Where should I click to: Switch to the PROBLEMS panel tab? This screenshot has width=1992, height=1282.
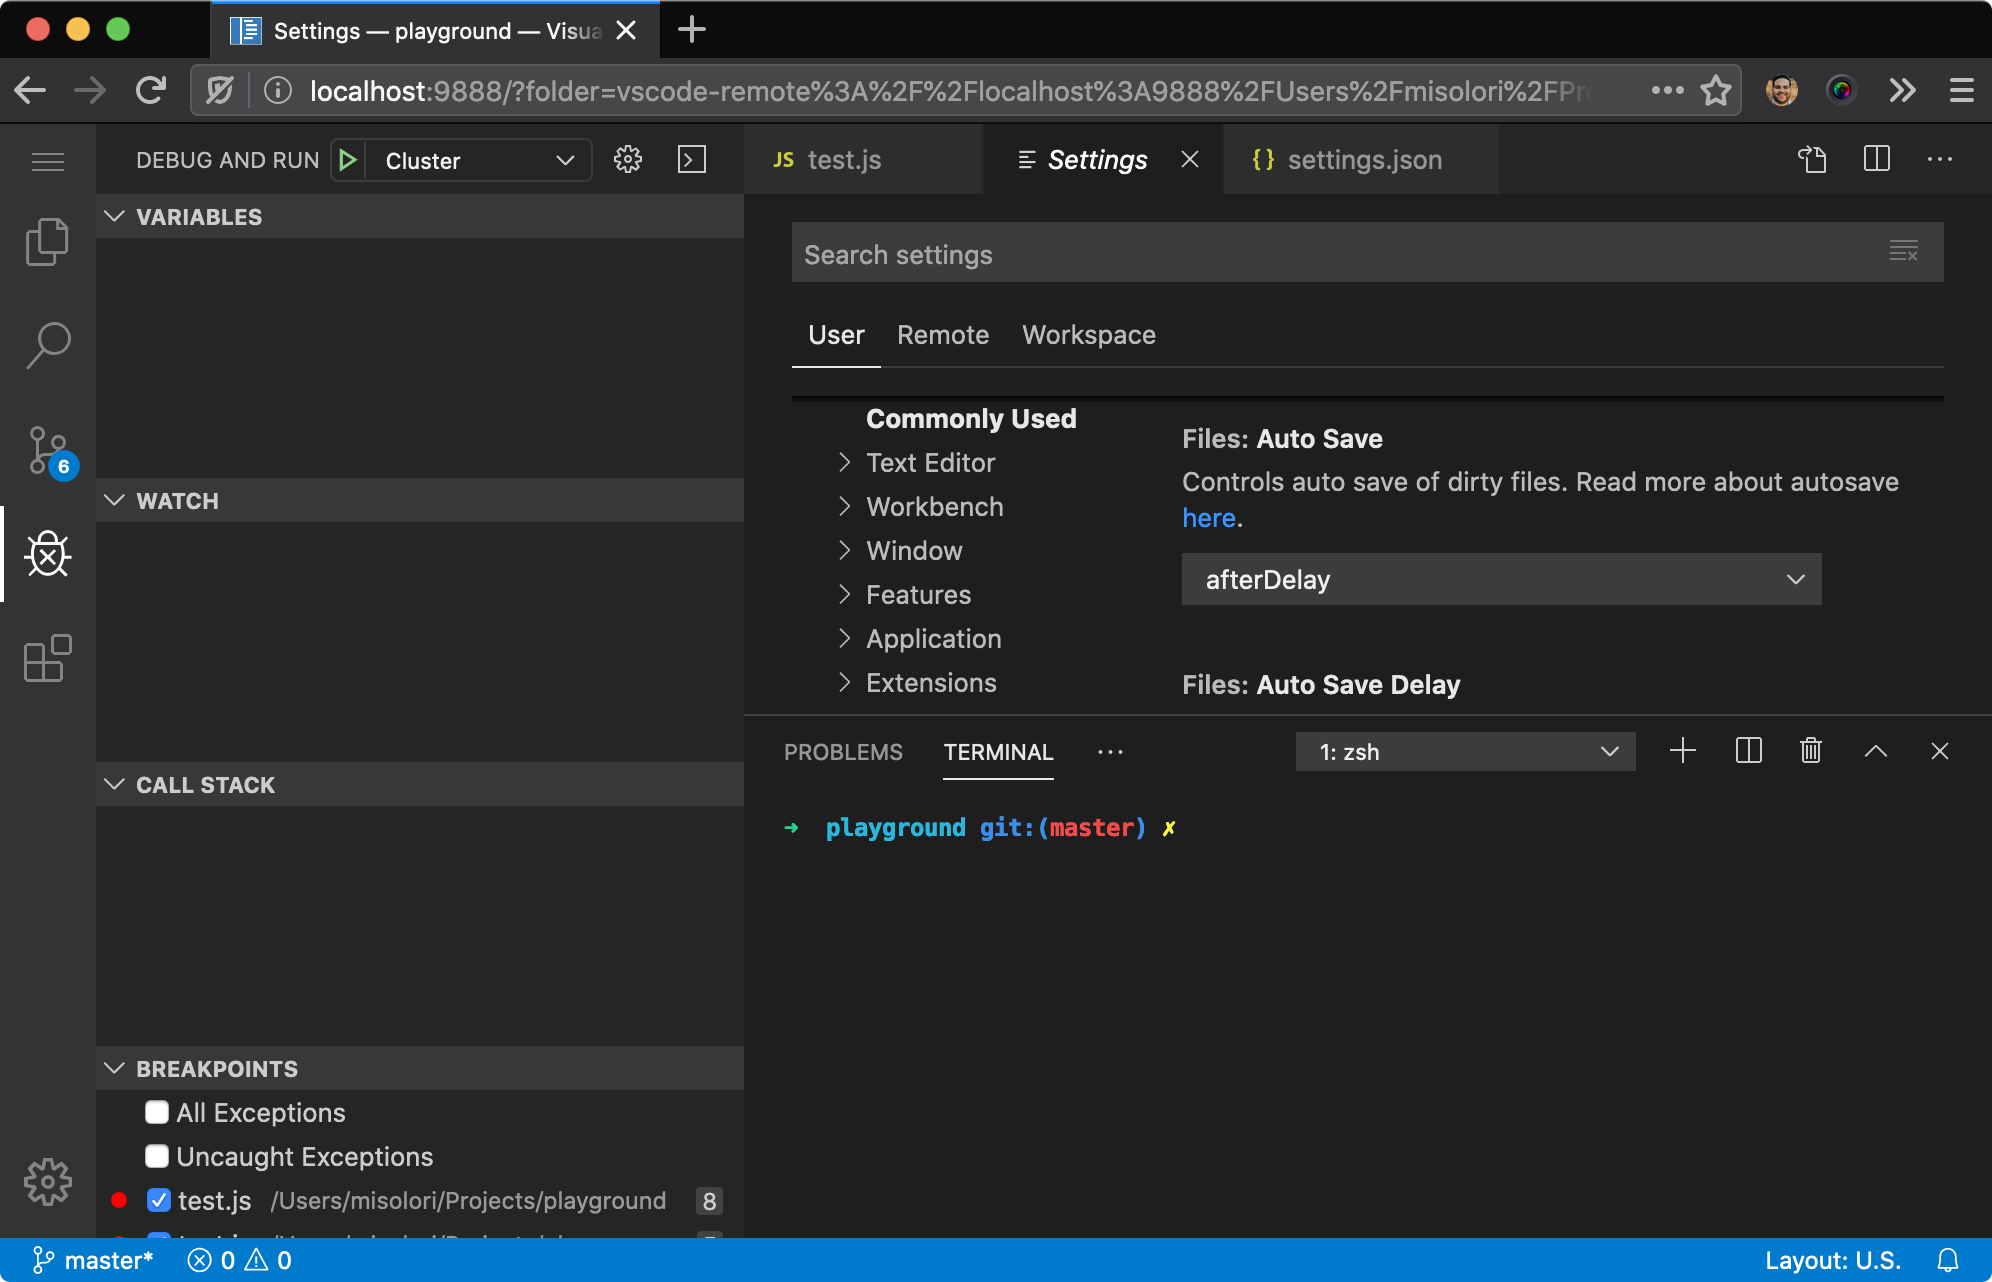842,751
